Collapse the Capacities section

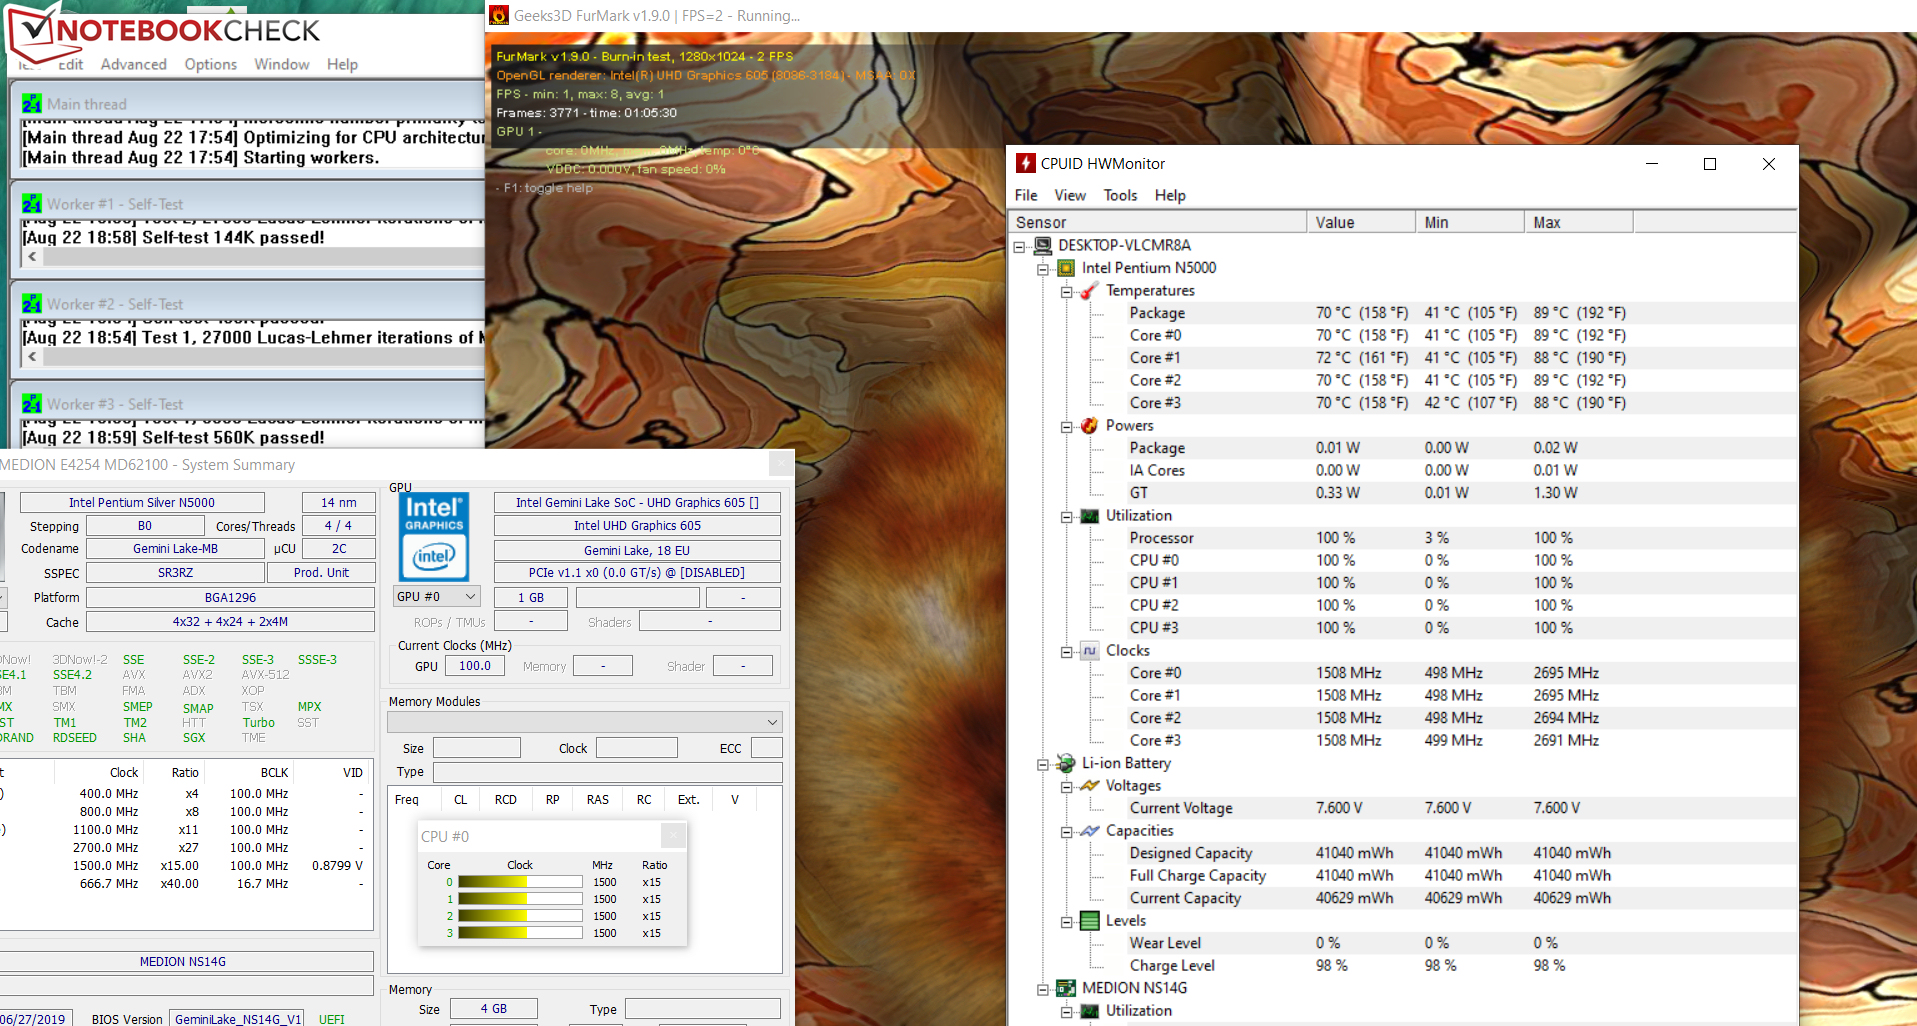(1067, 832)
